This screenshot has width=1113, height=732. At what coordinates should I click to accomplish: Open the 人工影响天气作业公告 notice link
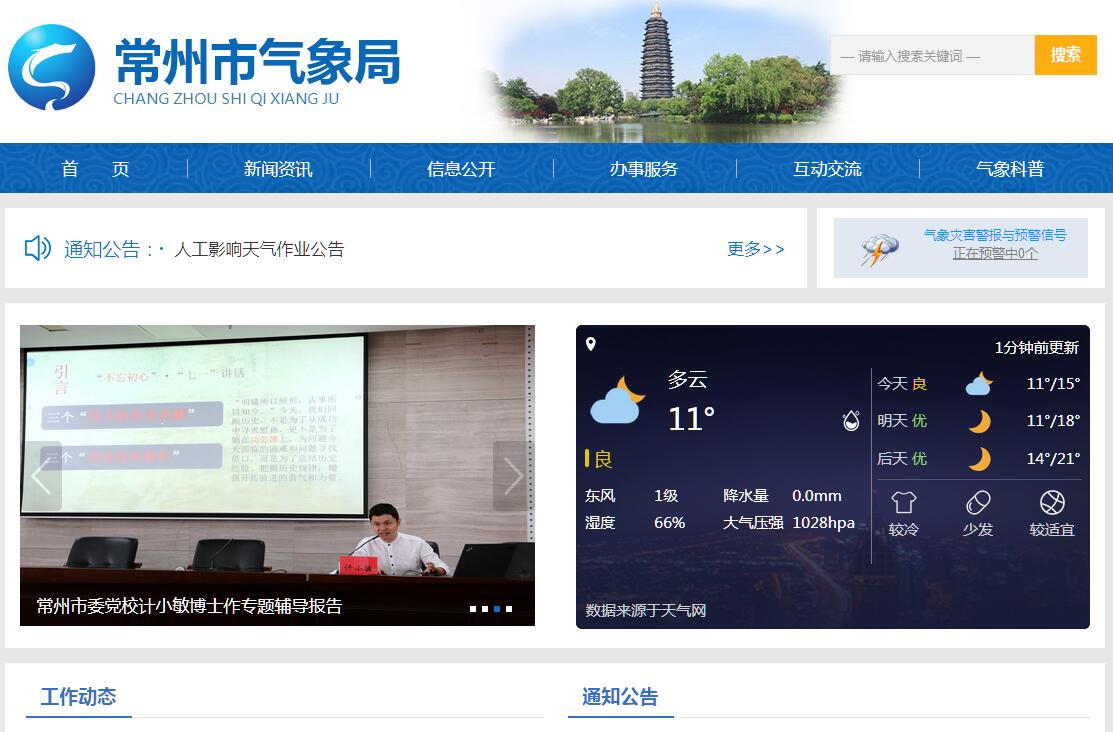(259, 249)
